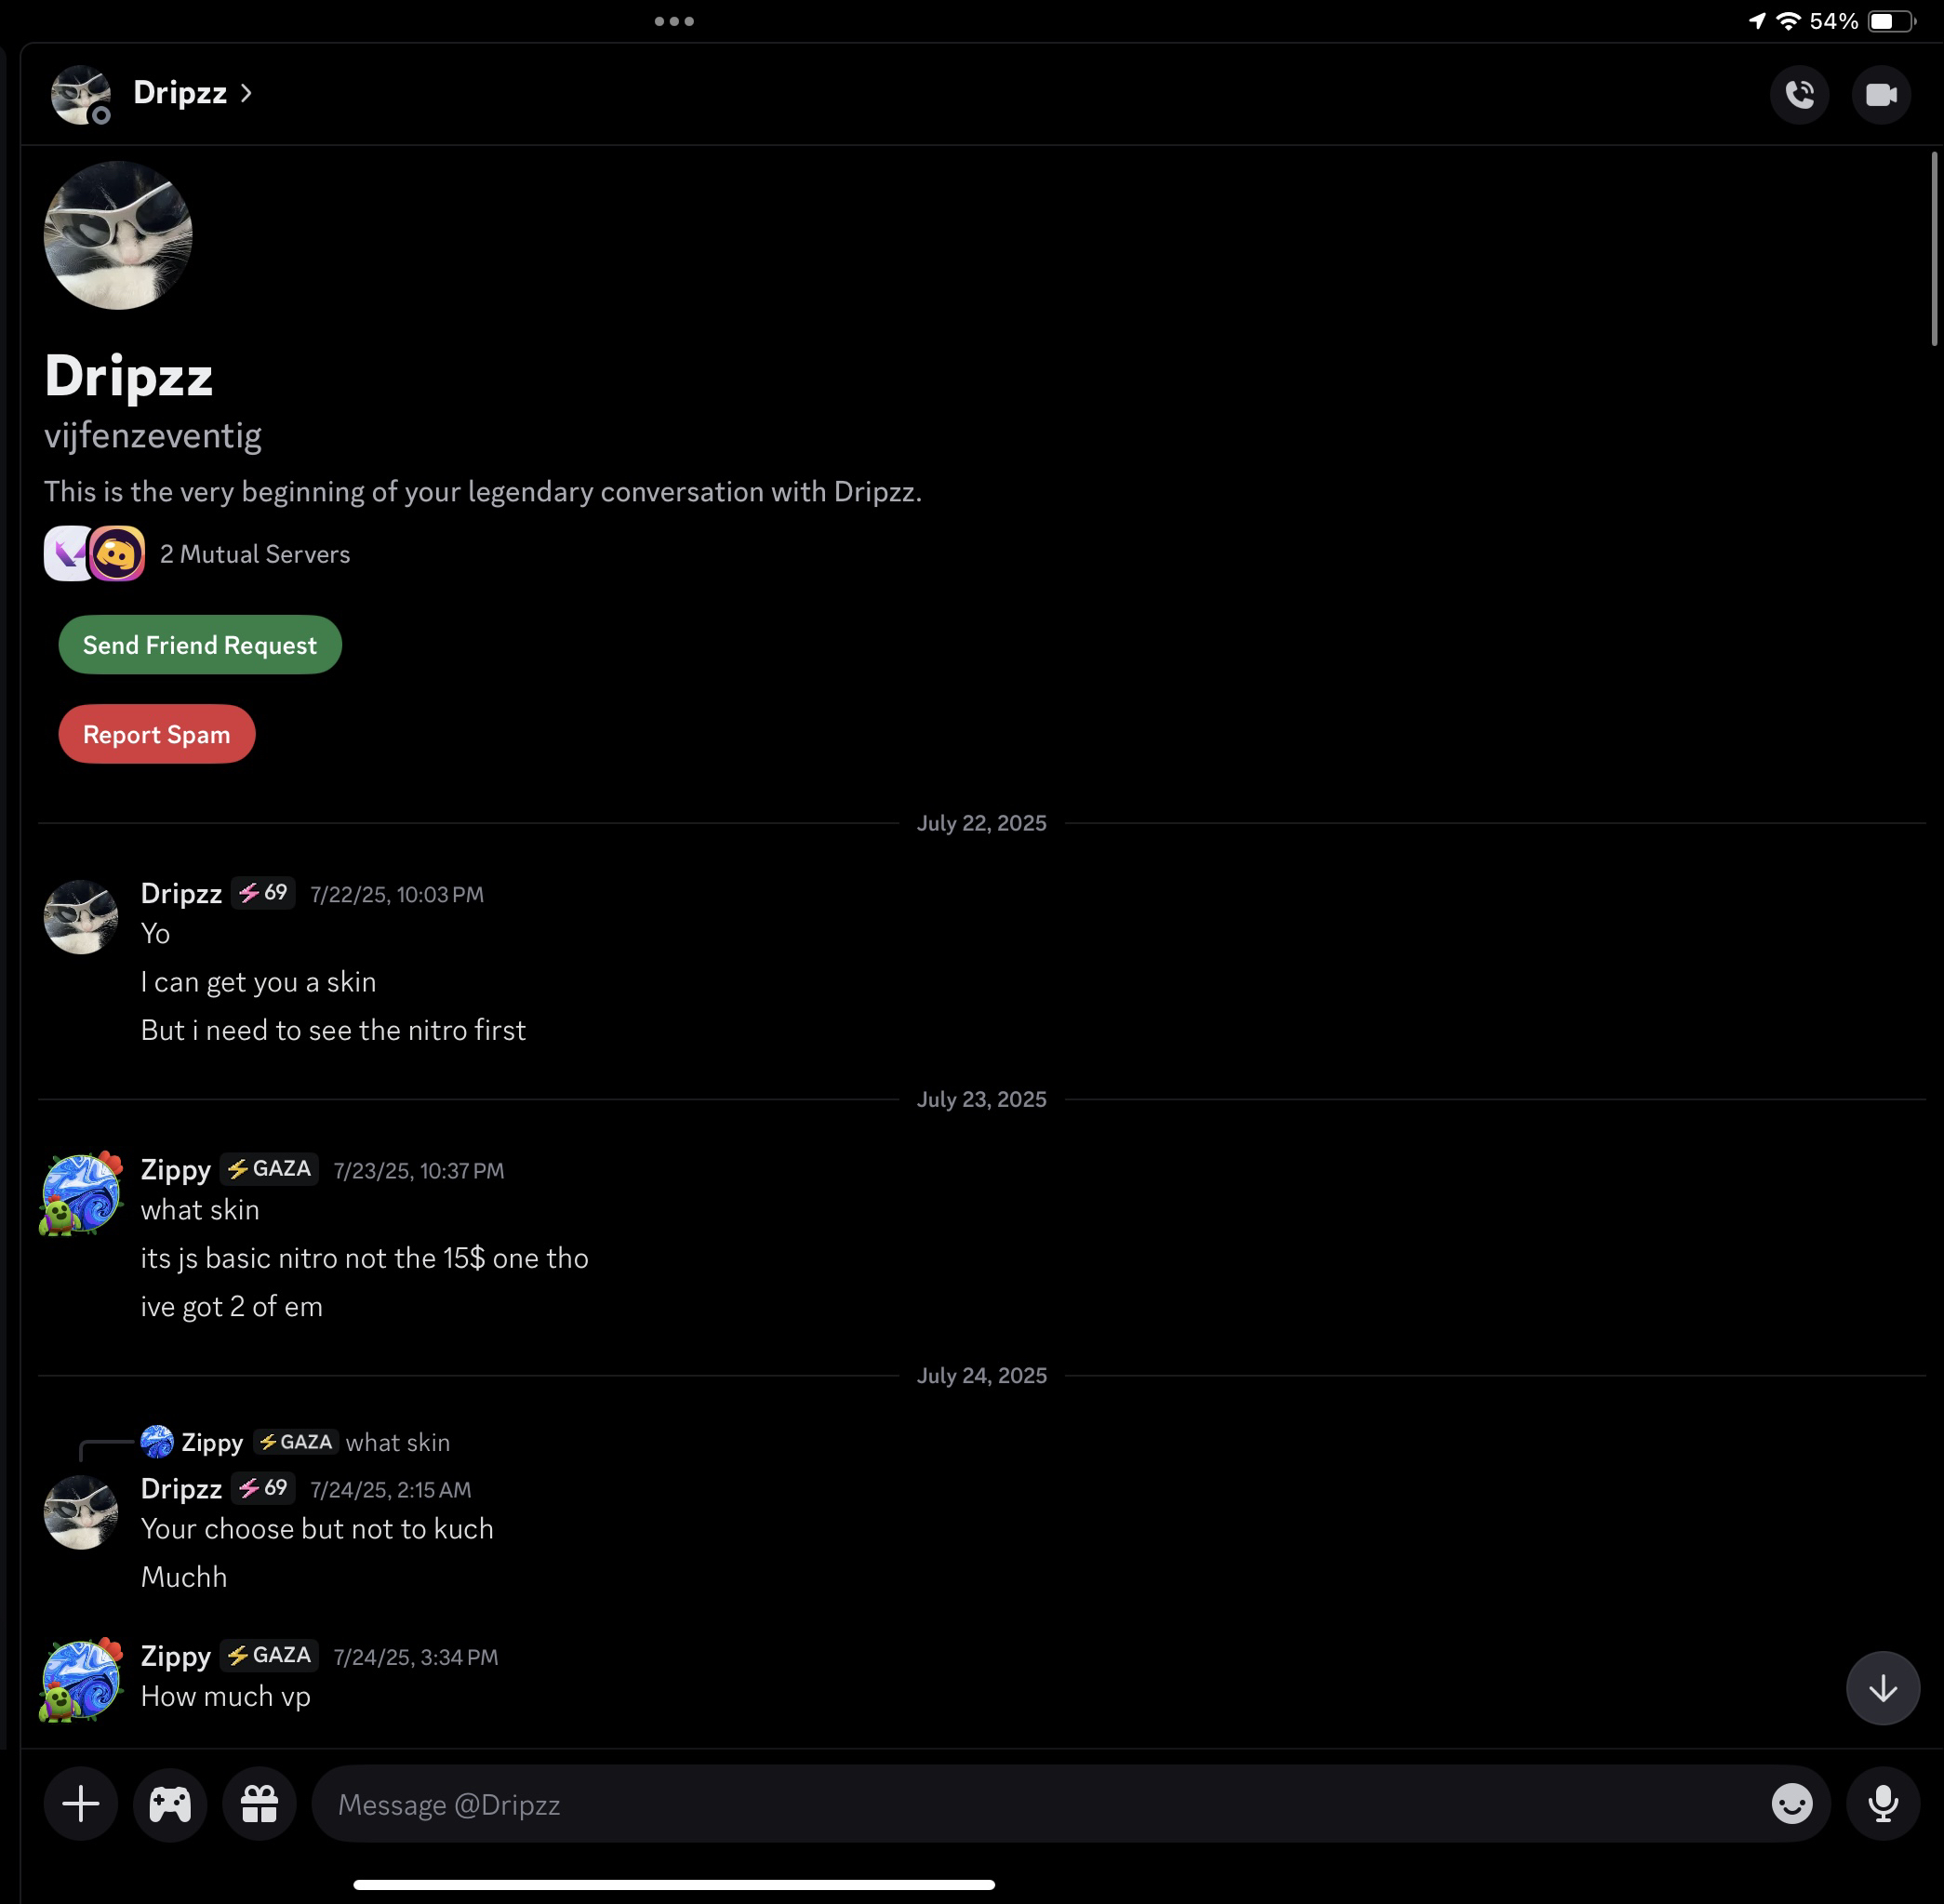Screen dimensions: 1944x1904
Task: Open the emoji picker
Action: tap(1791, 1804)
